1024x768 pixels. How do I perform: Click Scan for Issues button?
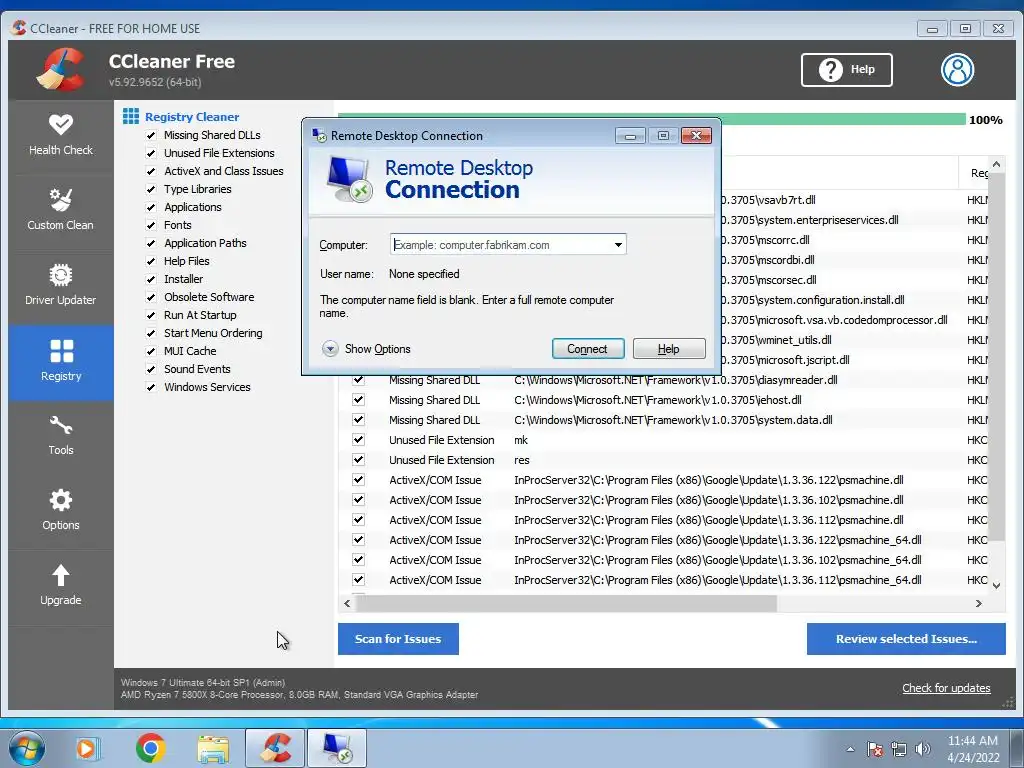(398, 639)
